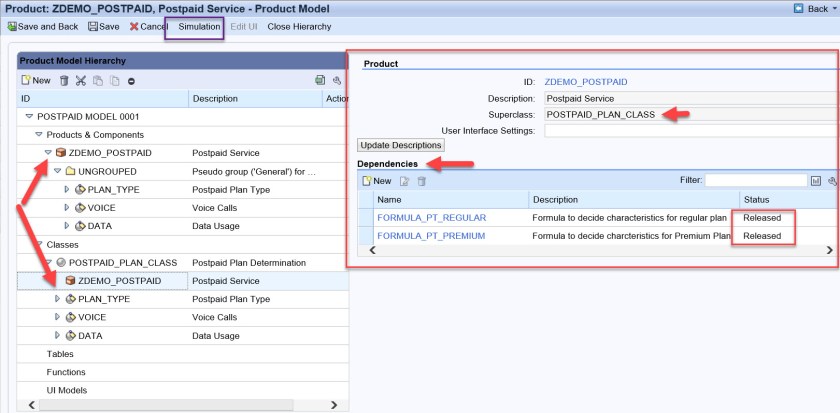
Task: Click Close Hierarchy in the top toolbar
Action: click(x=299, y=26)
